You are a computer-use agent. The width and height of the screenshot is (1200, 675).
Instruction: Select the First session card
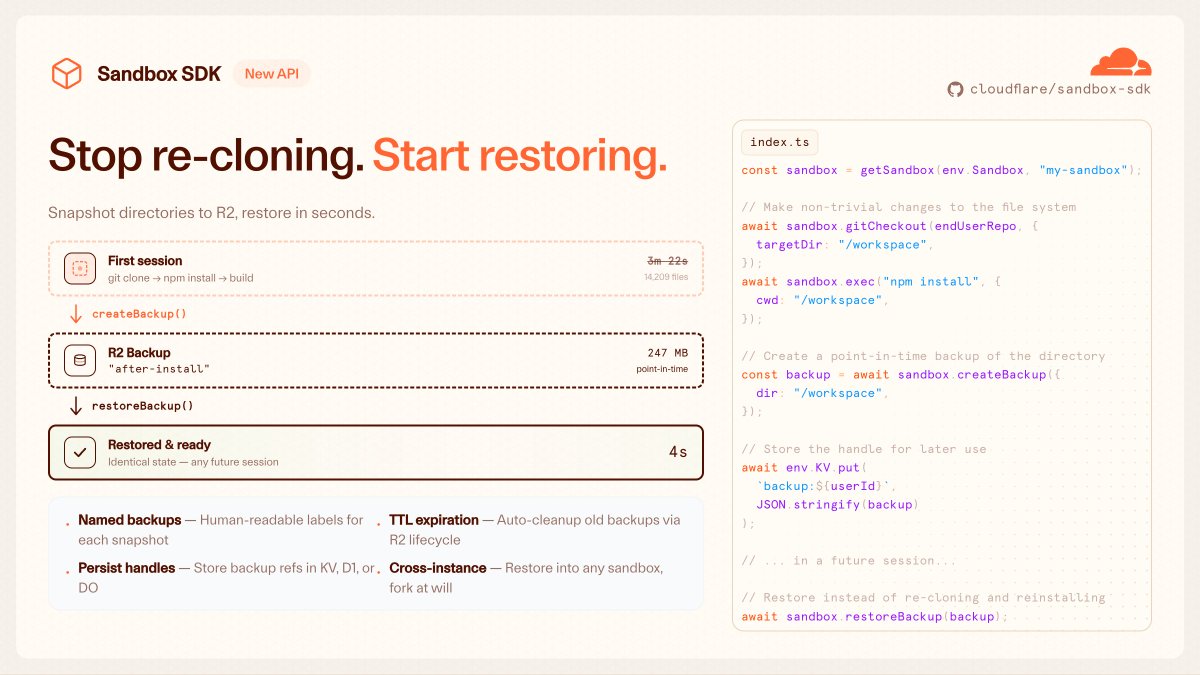(376, 268)
